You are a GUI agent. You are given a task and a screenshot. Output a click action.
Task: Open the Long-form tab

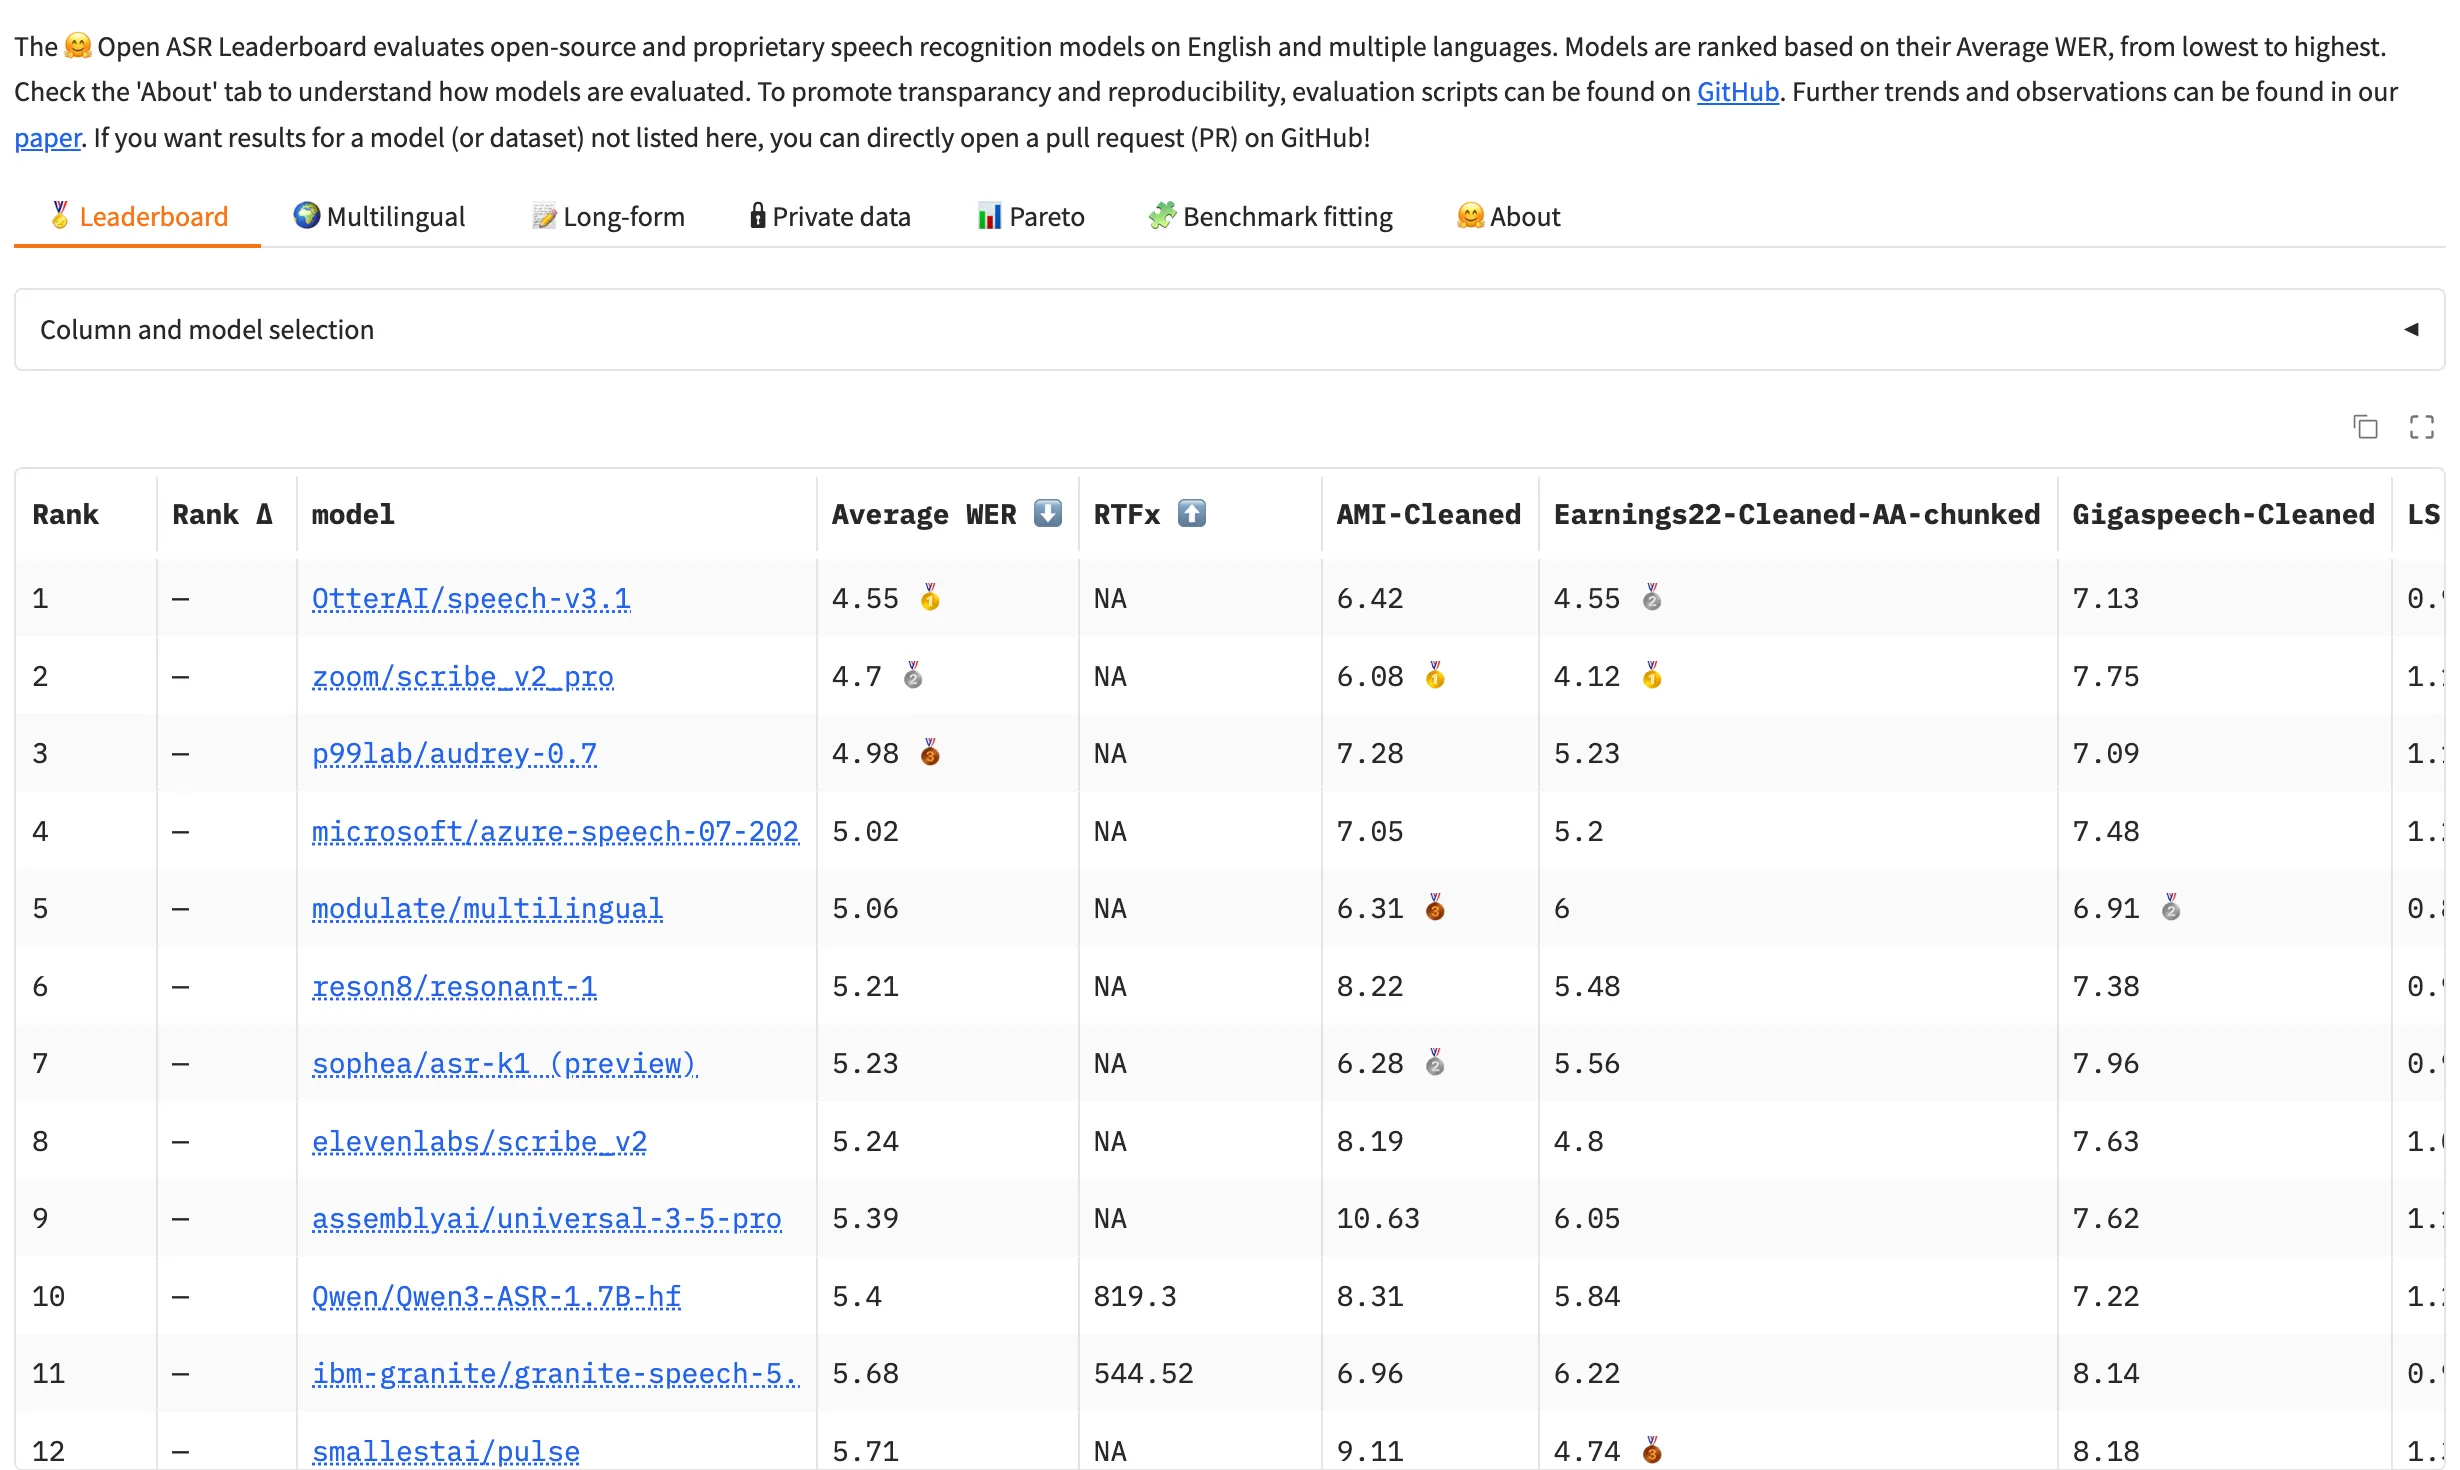pyautogui.click(x=608, y=216)
